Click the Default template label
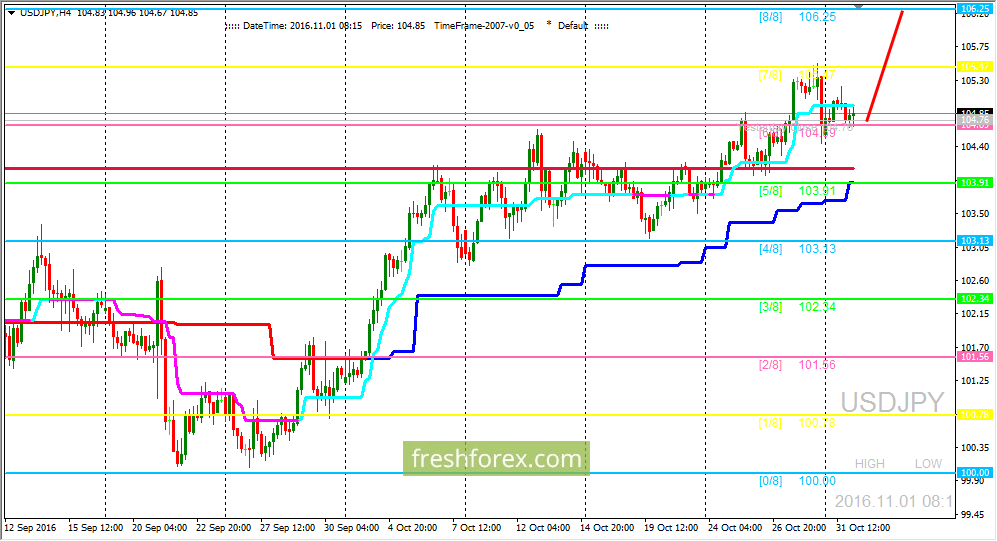This screenshot has width=997, height=541. [x=573, y=25]
